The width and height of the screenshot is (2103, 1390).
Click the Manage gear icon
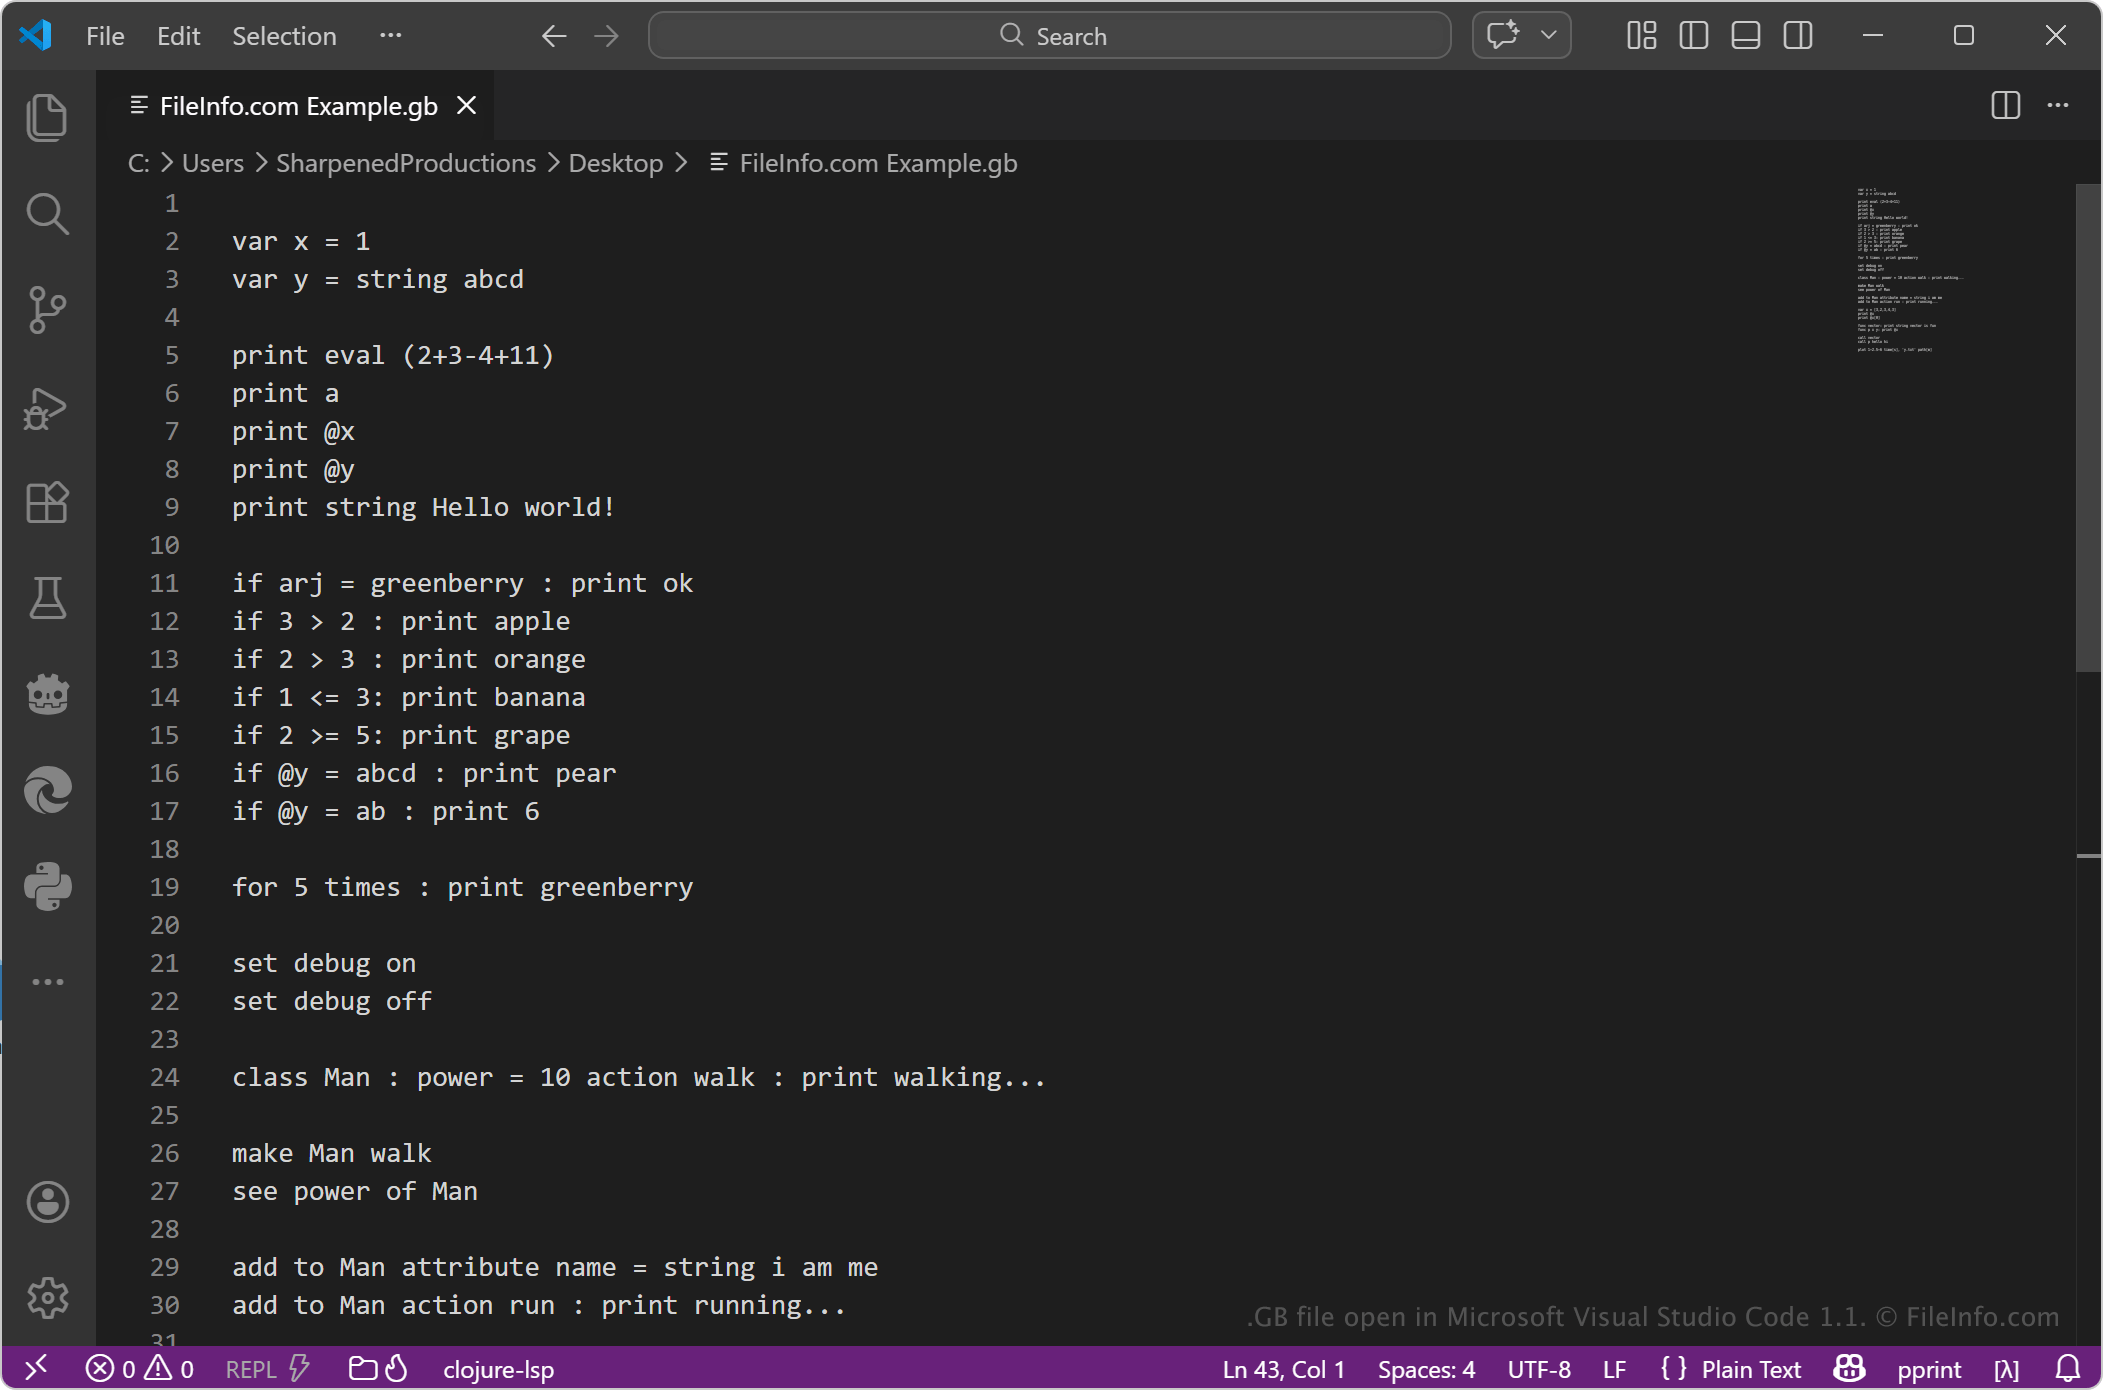pyautogui.click(x=47, y=1298)
